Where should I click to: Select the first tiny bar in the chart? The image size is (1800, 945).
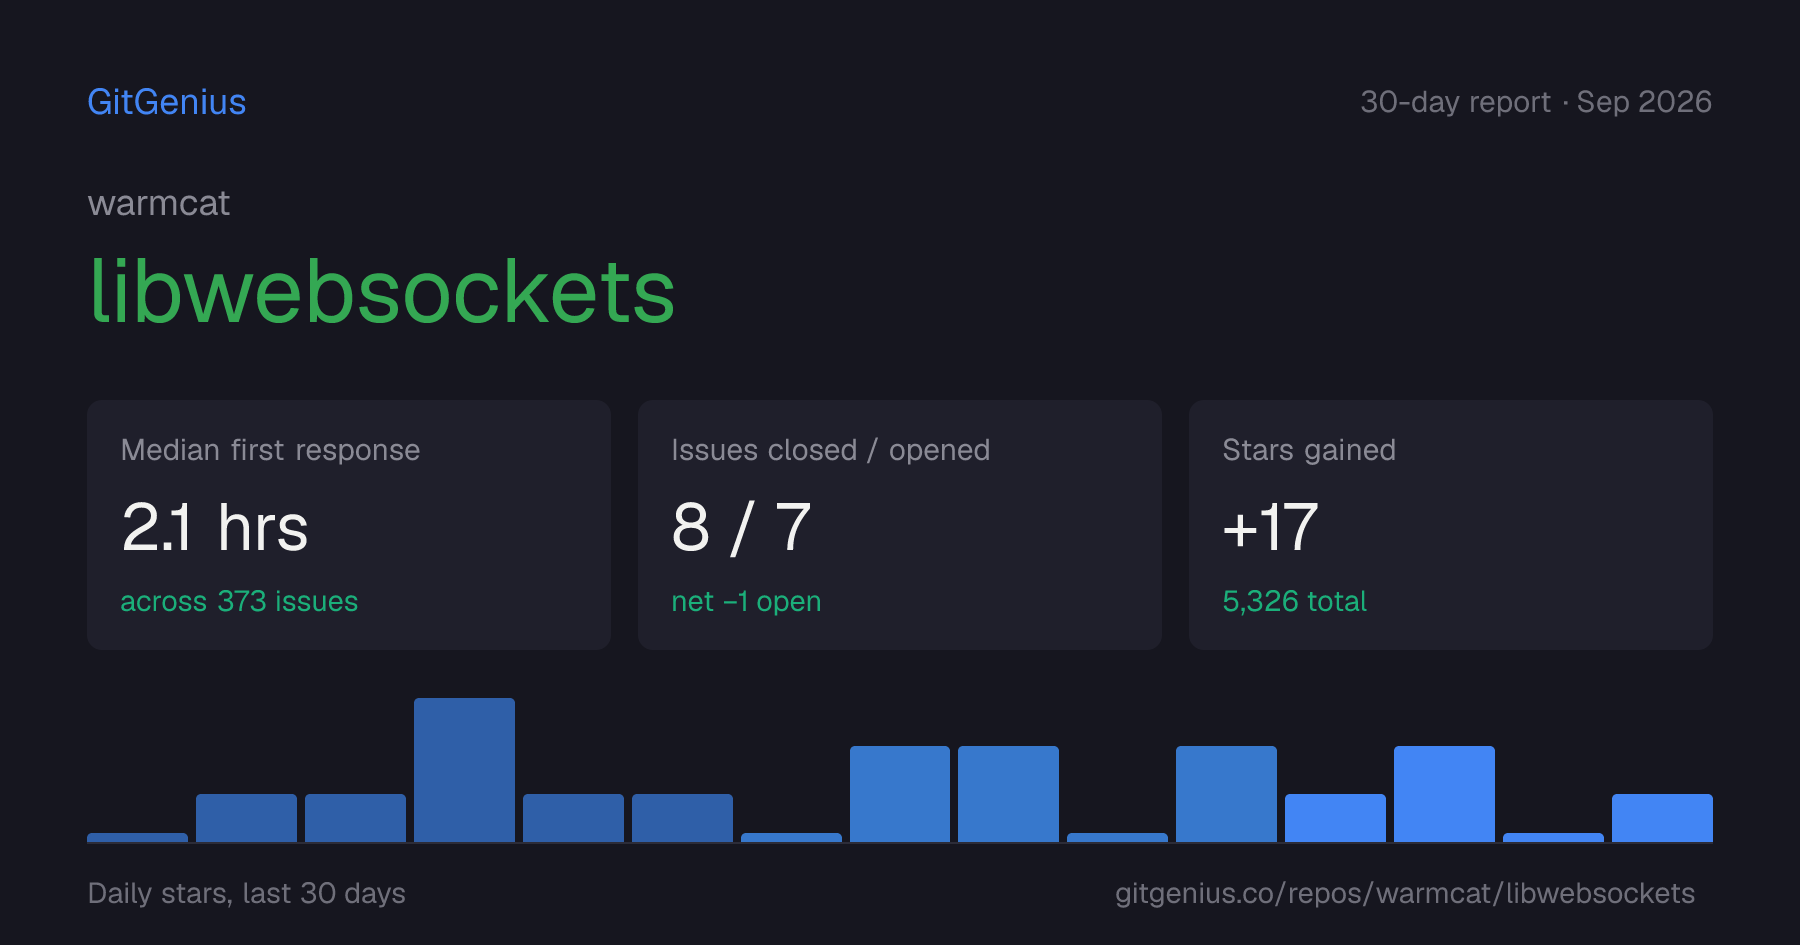click(137, 837)
